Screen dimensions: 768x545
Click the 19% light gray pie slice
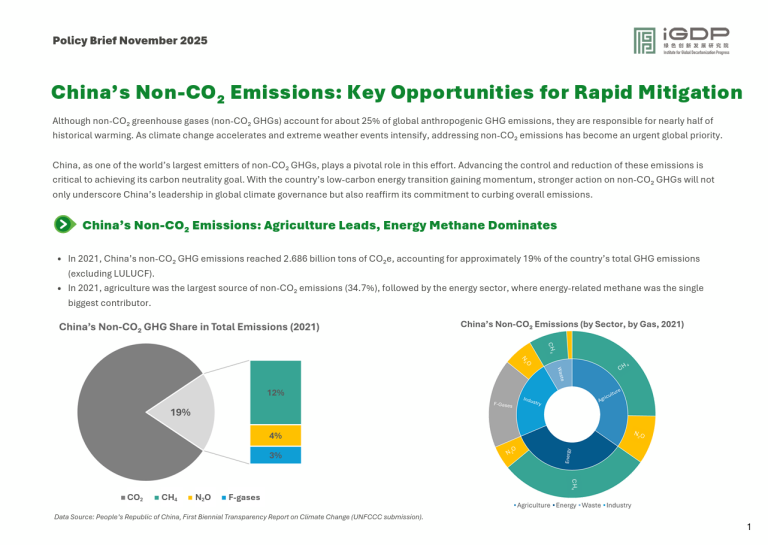tap(186, 413)
